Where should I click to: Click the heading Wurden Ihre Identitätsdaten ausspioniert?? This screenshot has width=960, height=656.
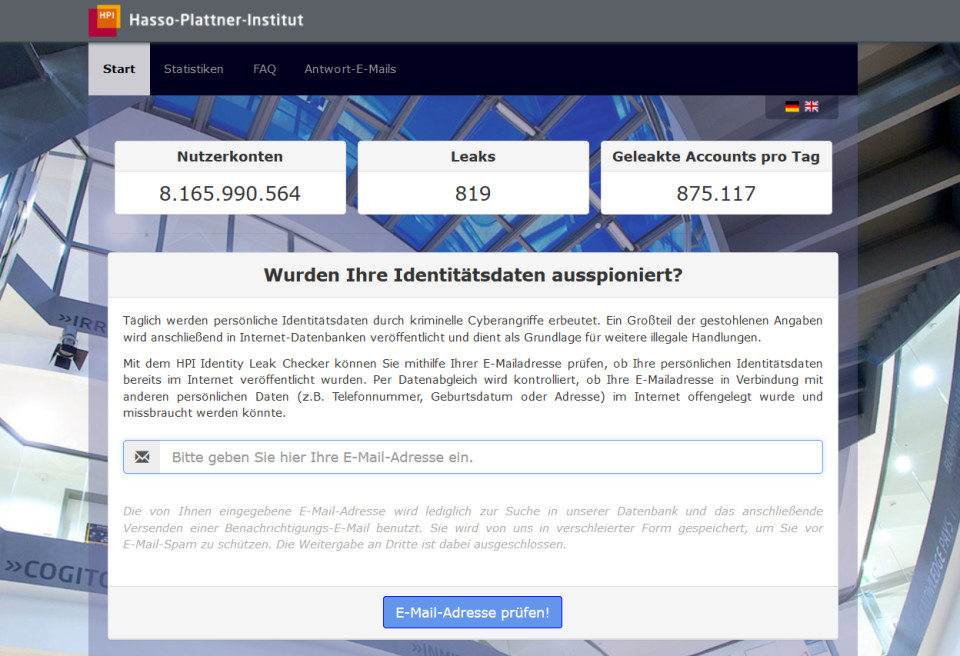click(473, 275)
